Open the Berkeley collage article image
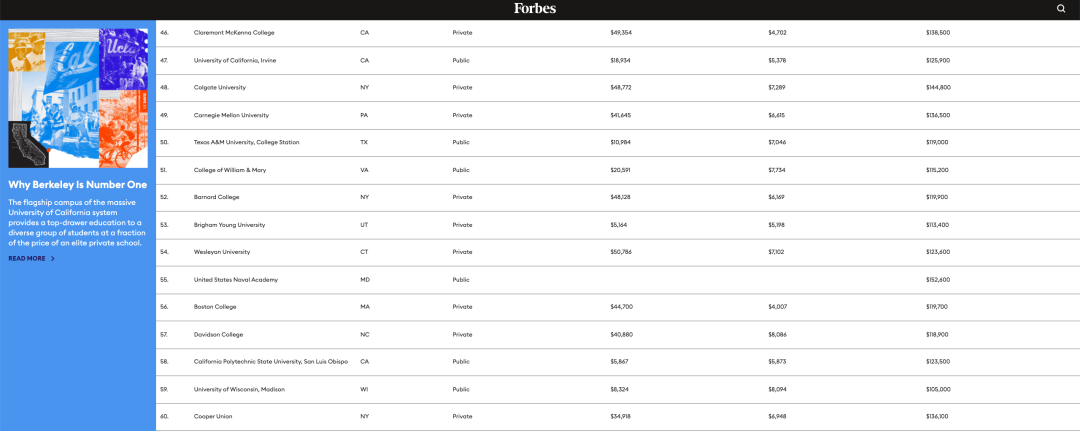The height and width of the screenshot is (431, 1080). [x=78, y=98]
